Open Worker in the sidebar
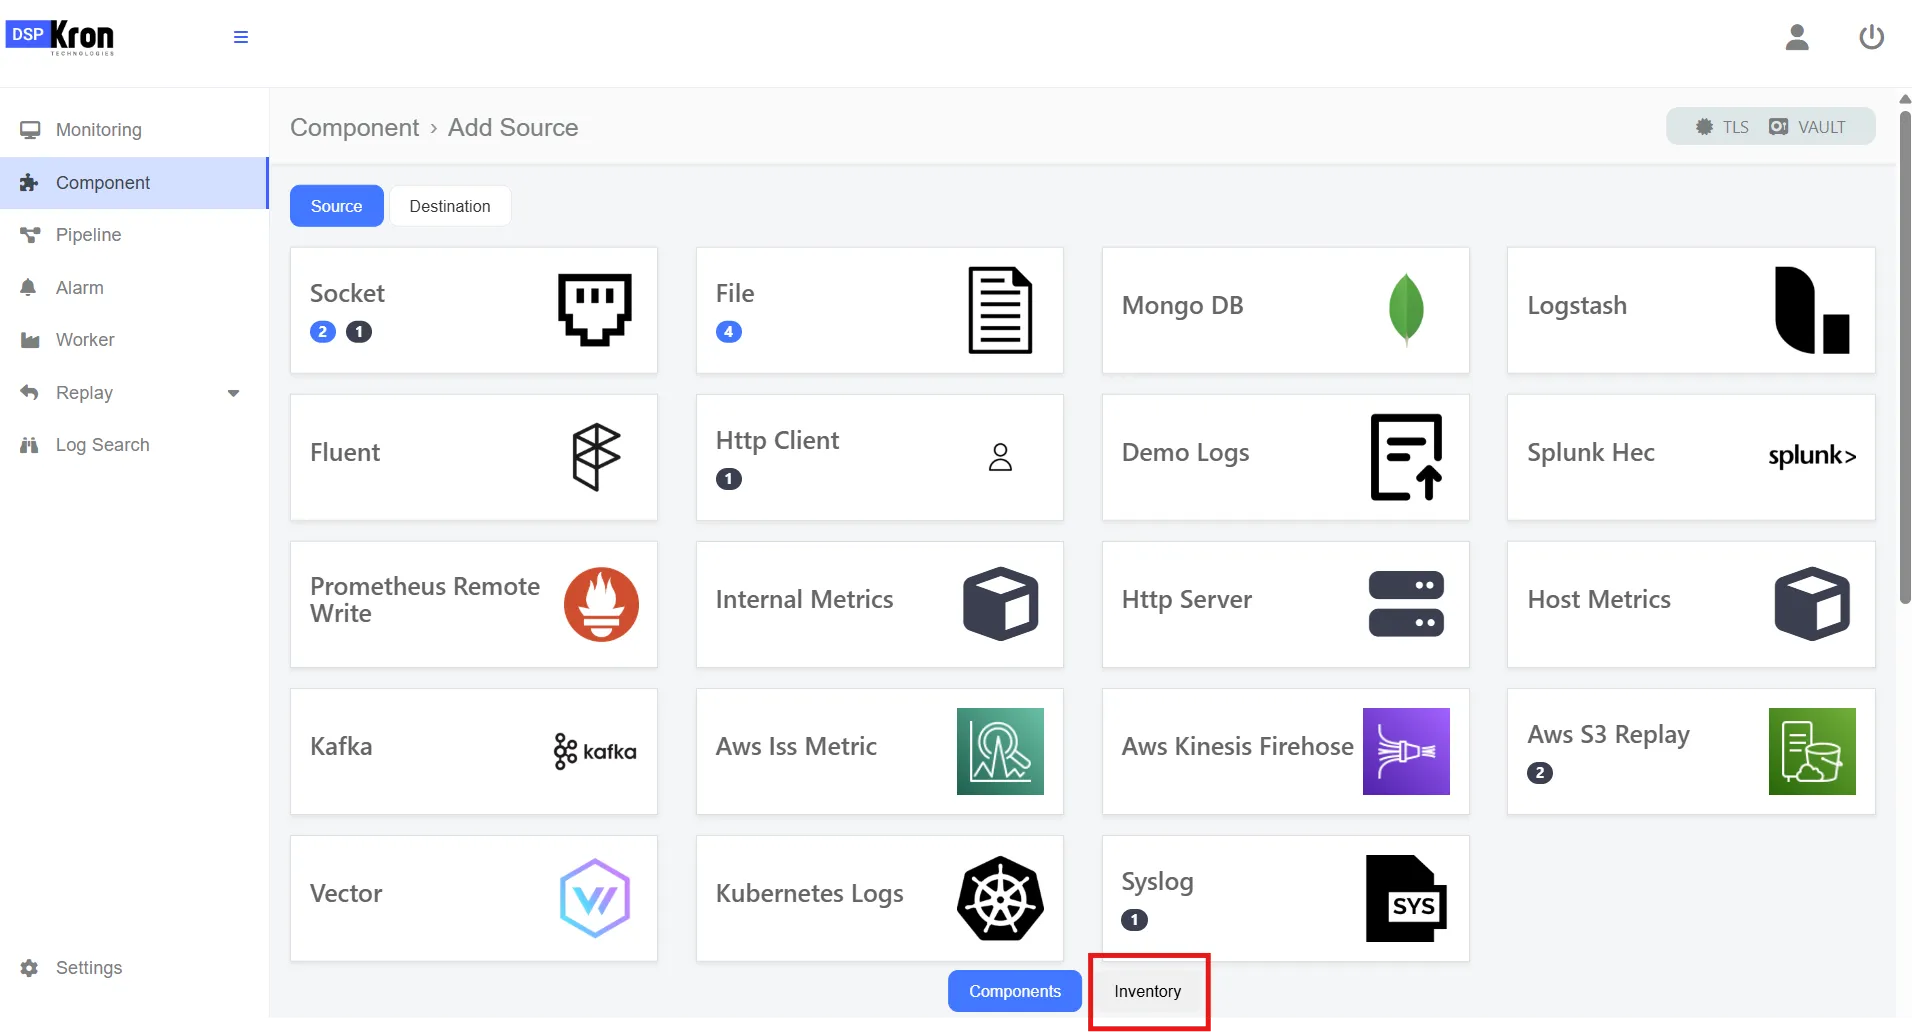 pyautogui.click(x=134, y=340)
